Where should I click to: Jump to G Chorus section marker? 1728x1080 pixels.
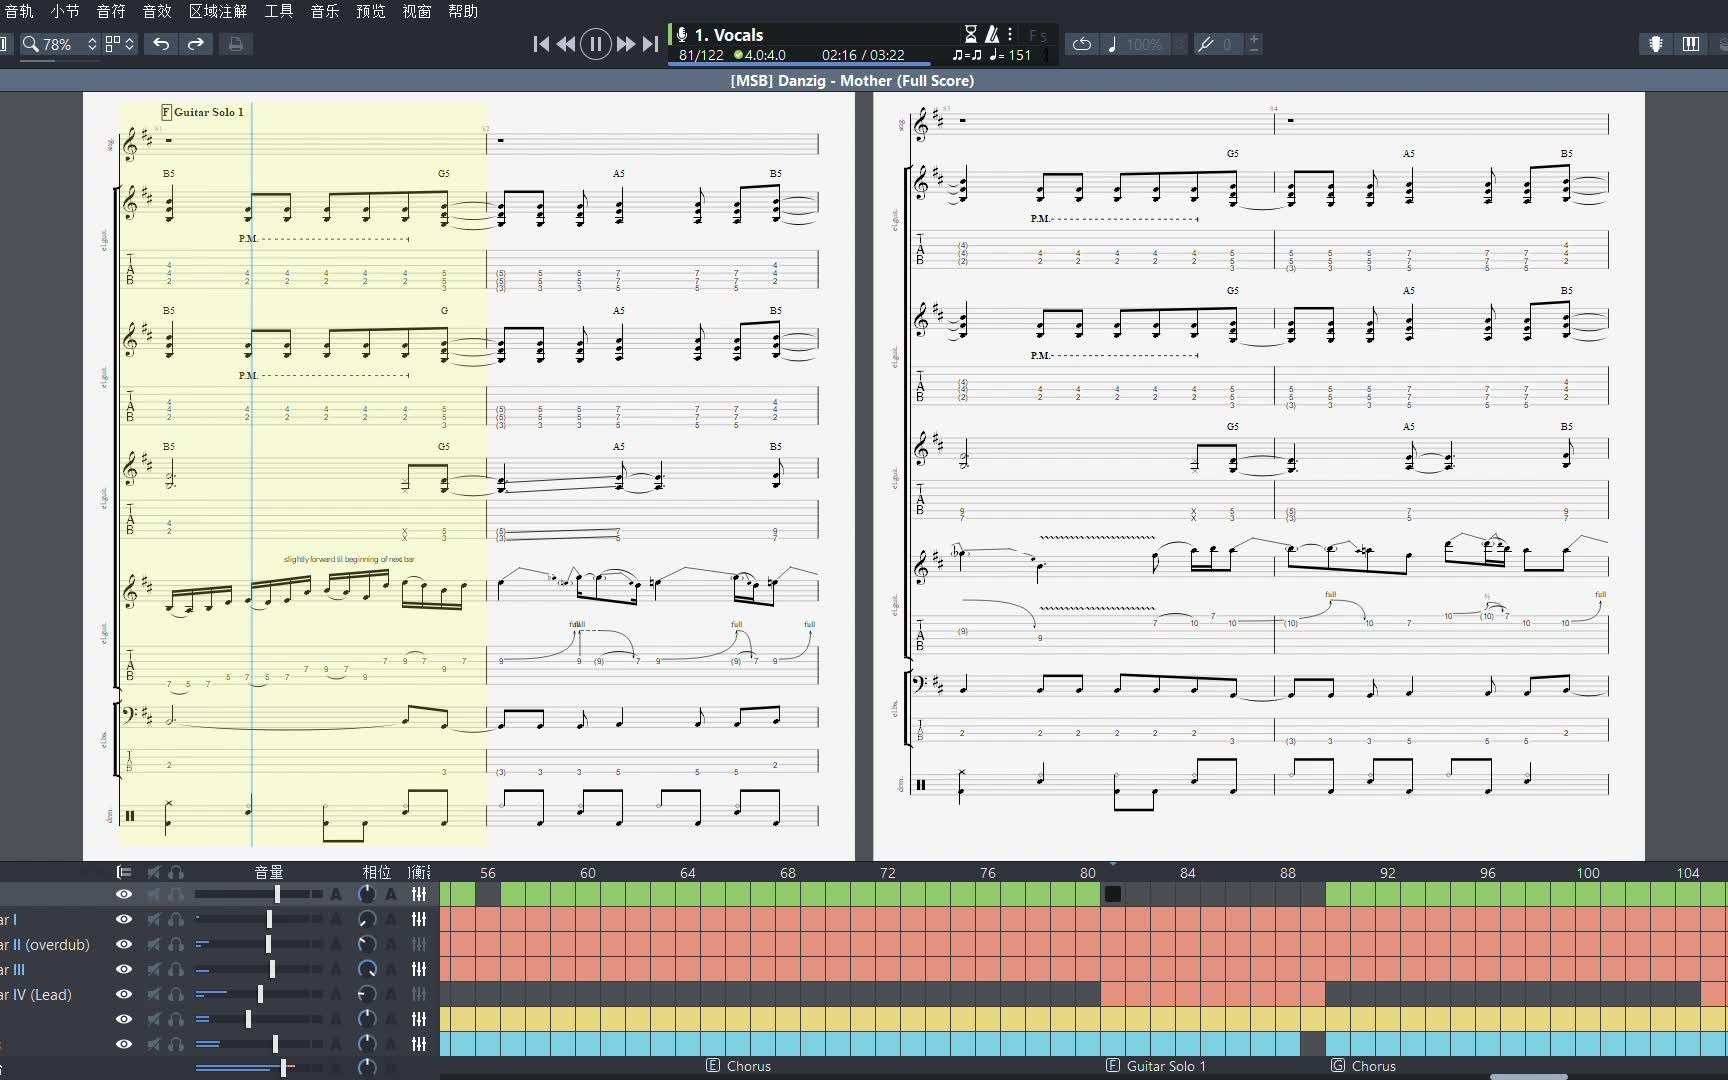(x=1364, y=1066)
